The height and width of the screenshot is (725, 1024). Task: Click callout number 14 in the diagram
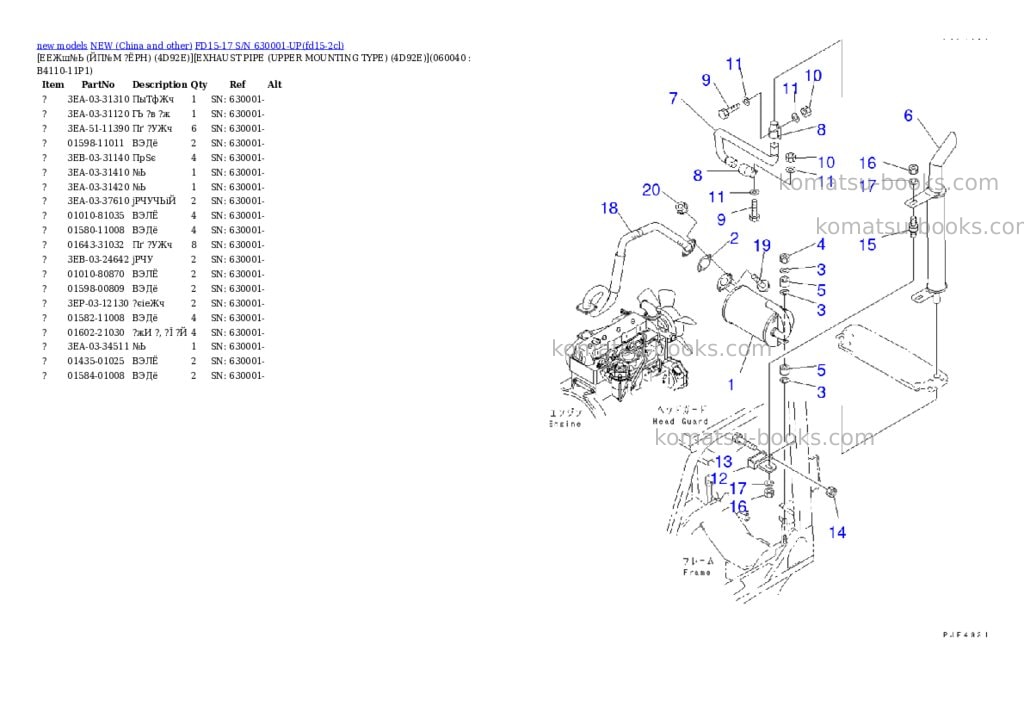click(837, 533)
